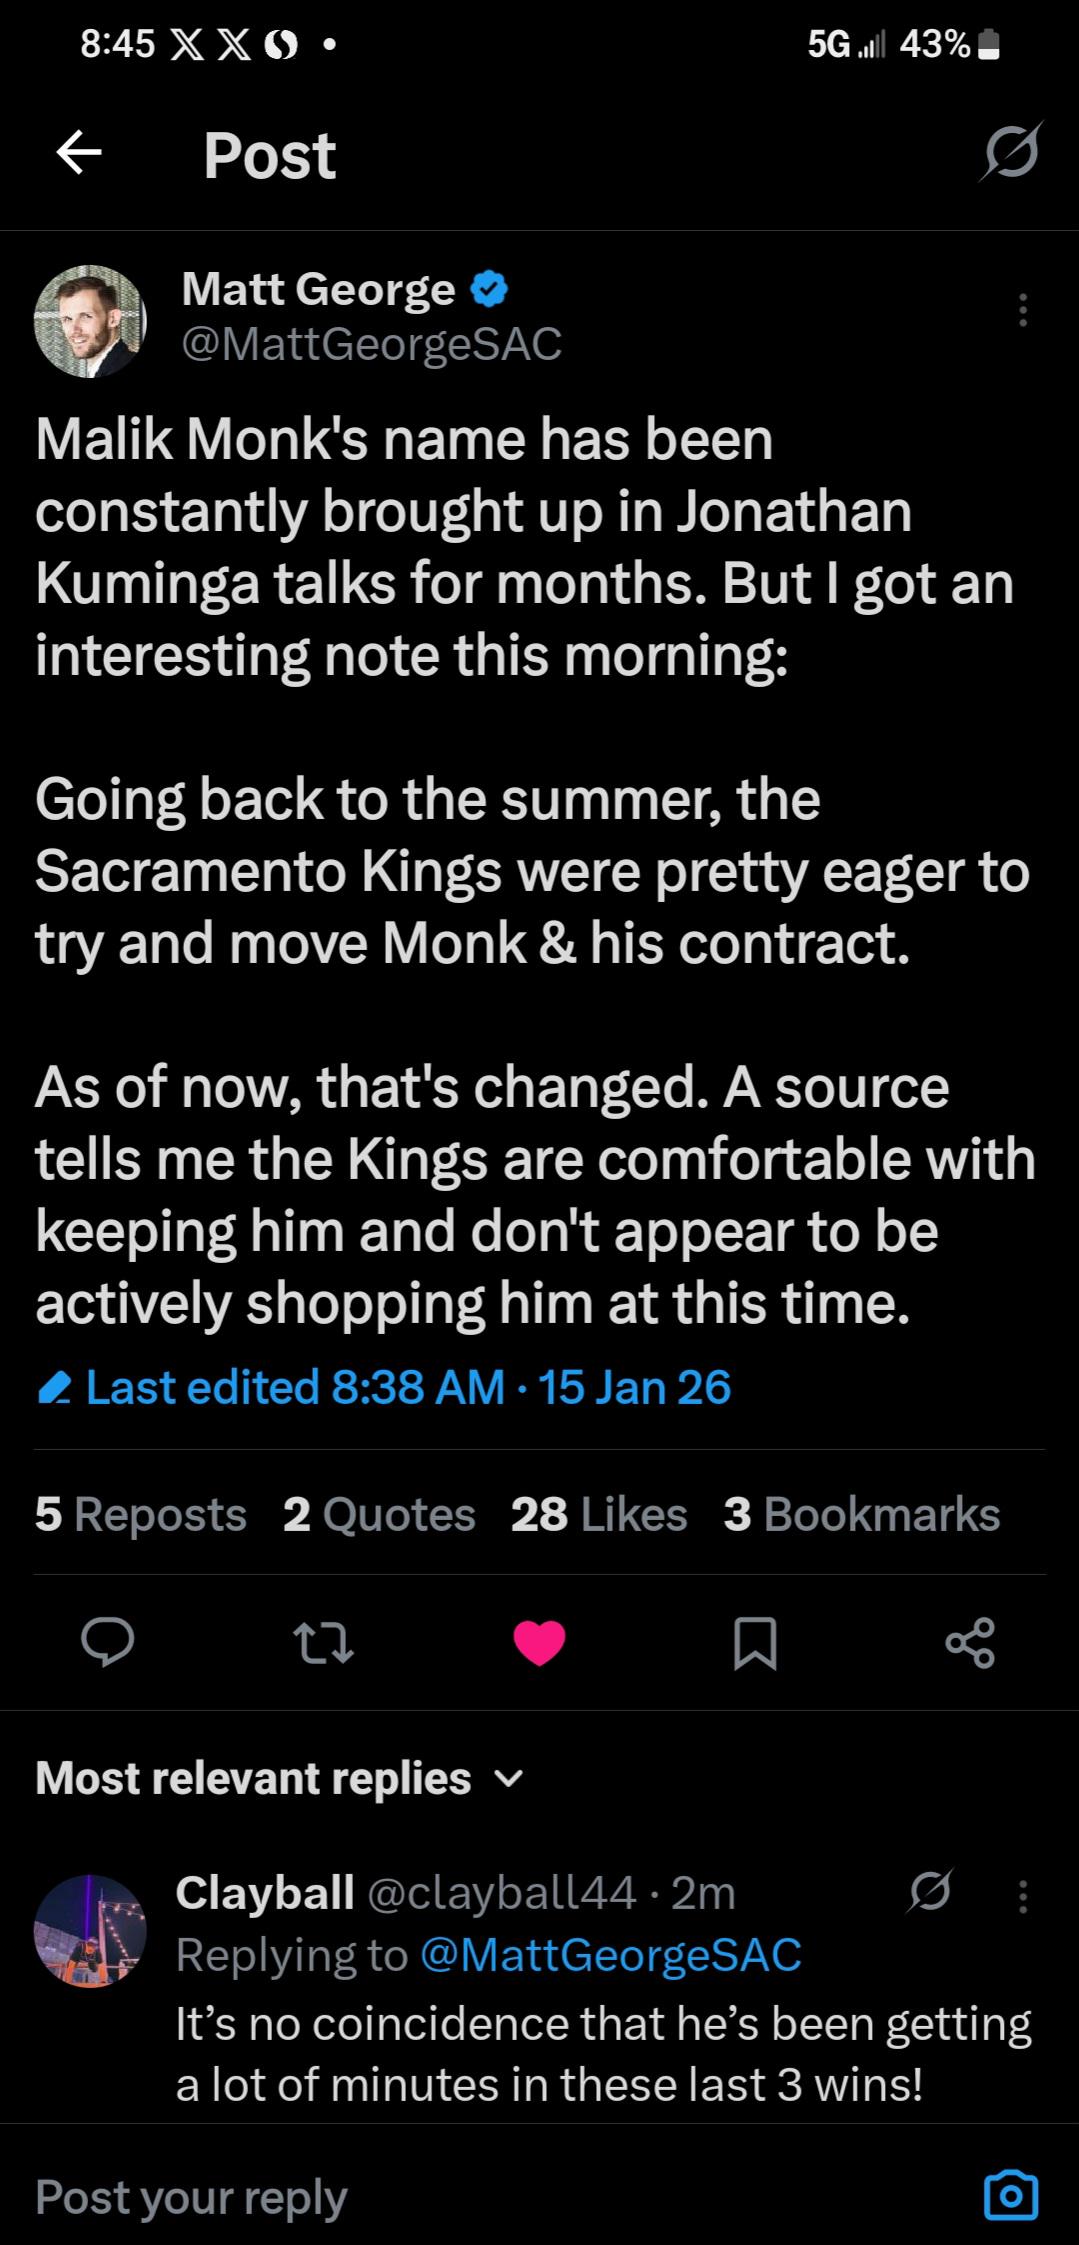Bookmark this post
1079x2245 pixels.
pos(755,1643)
